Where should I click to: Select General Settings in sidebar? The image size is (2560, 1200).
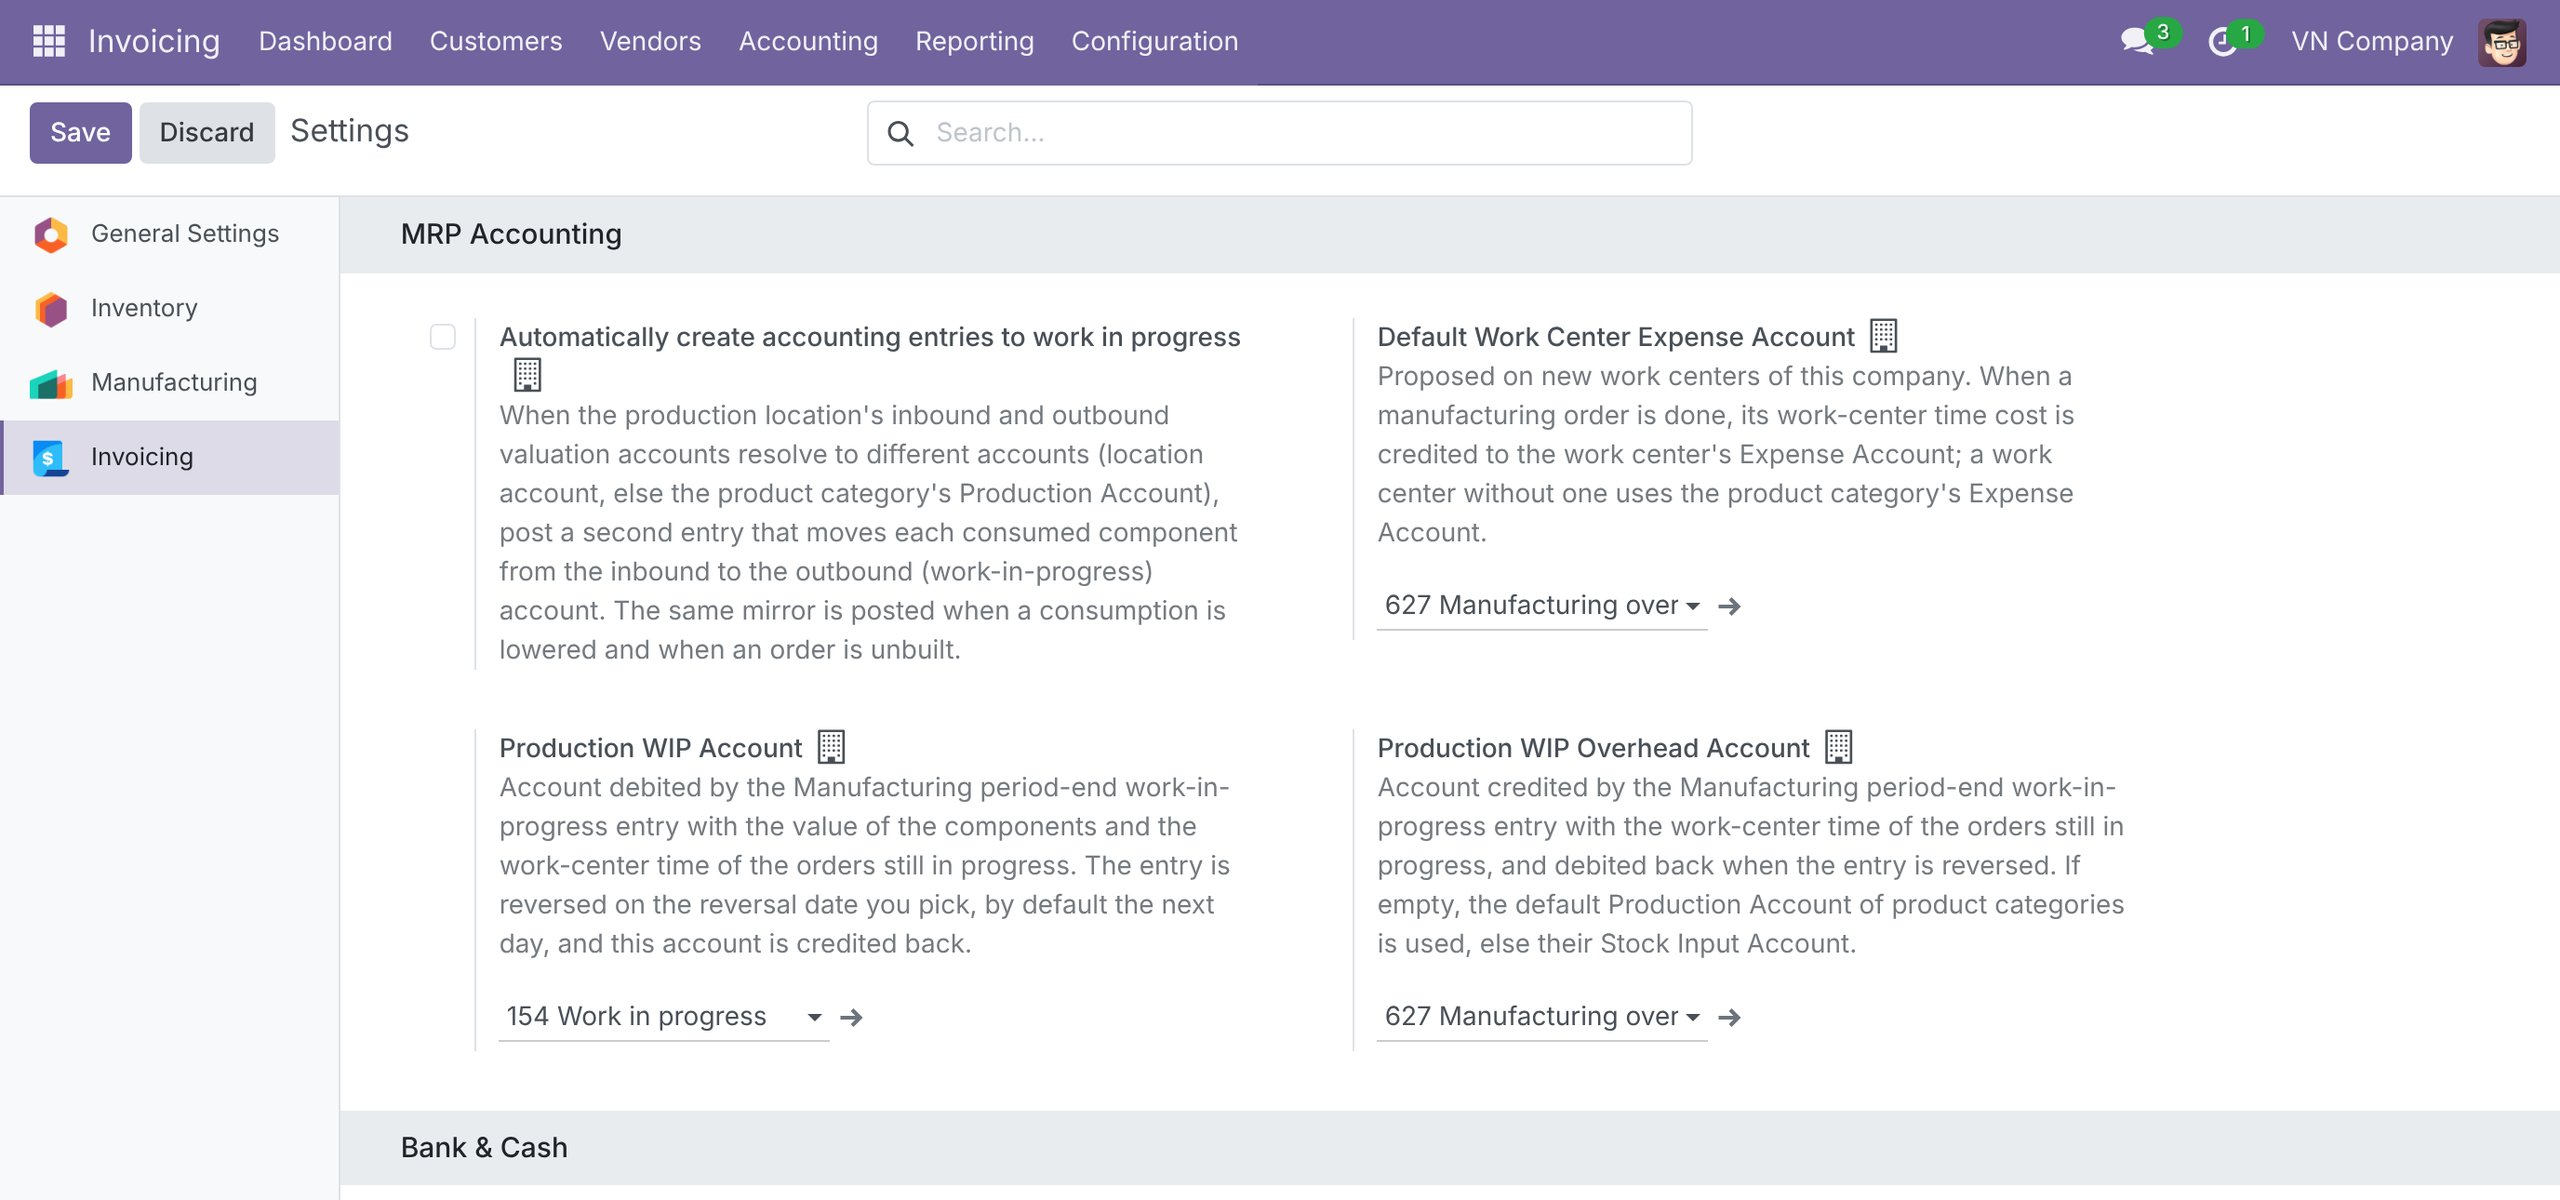[x=170, y=234]
